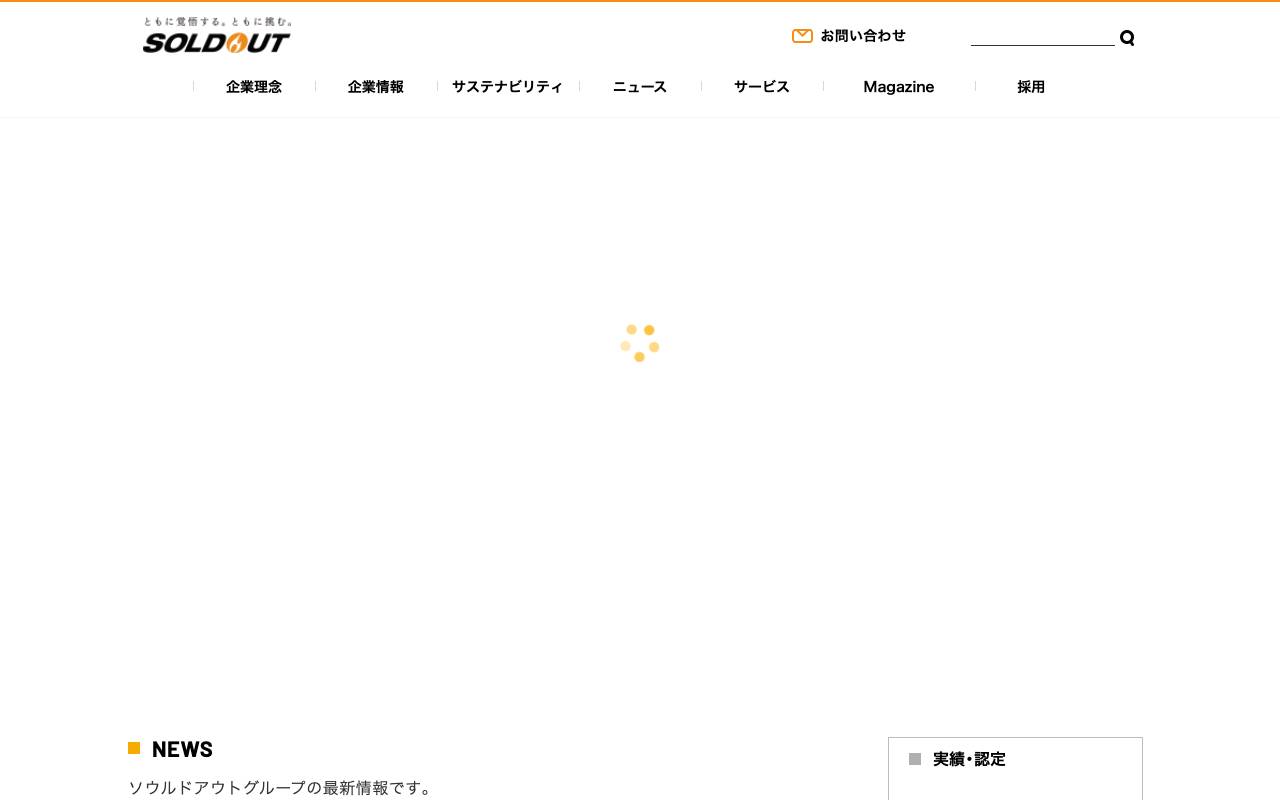
Task: Open the サービス navigation item
Action: pos(762,87)
